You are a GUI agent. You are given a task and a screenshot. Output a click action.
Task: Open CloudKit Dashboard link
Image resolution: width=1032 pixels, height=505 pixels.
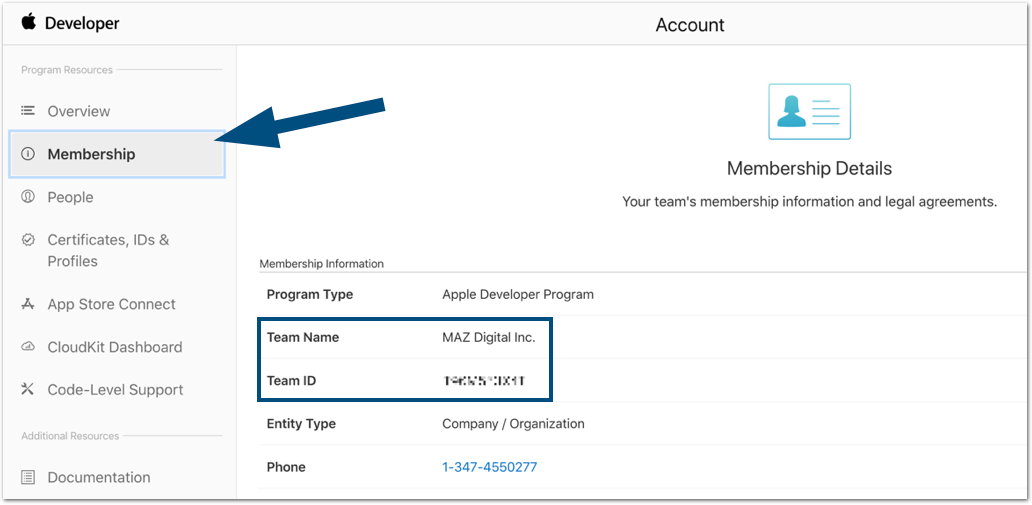tap(114, 347)
